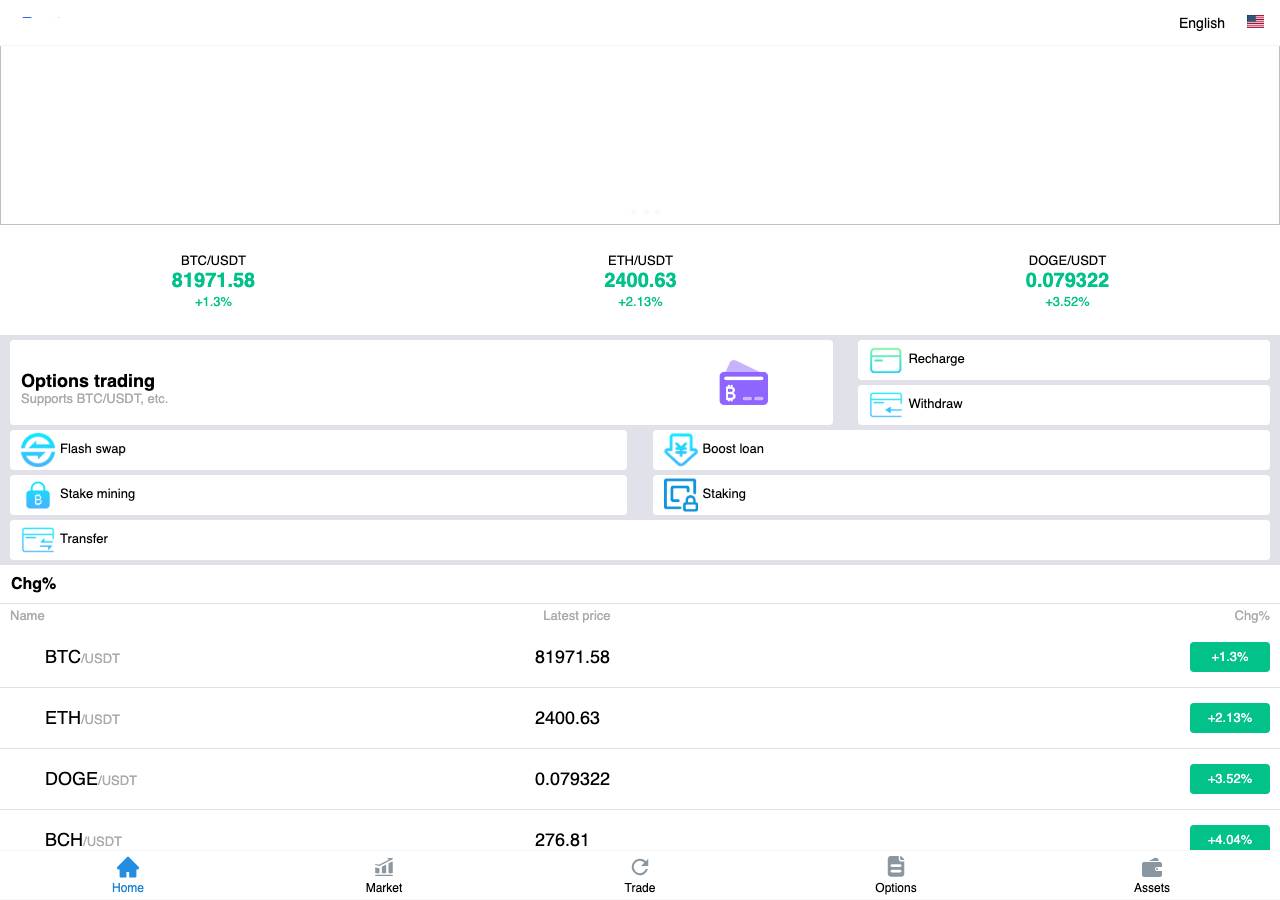1280x900 pixels.
Task: Choose the Boost loan label
Action: (x=733, y=449)
